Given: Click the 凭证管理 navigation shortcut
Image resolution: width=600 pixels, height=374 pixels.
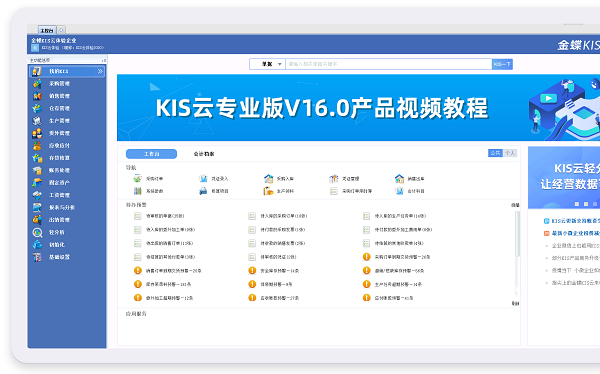Looking at the screenshot, I should tap(344, 178).
